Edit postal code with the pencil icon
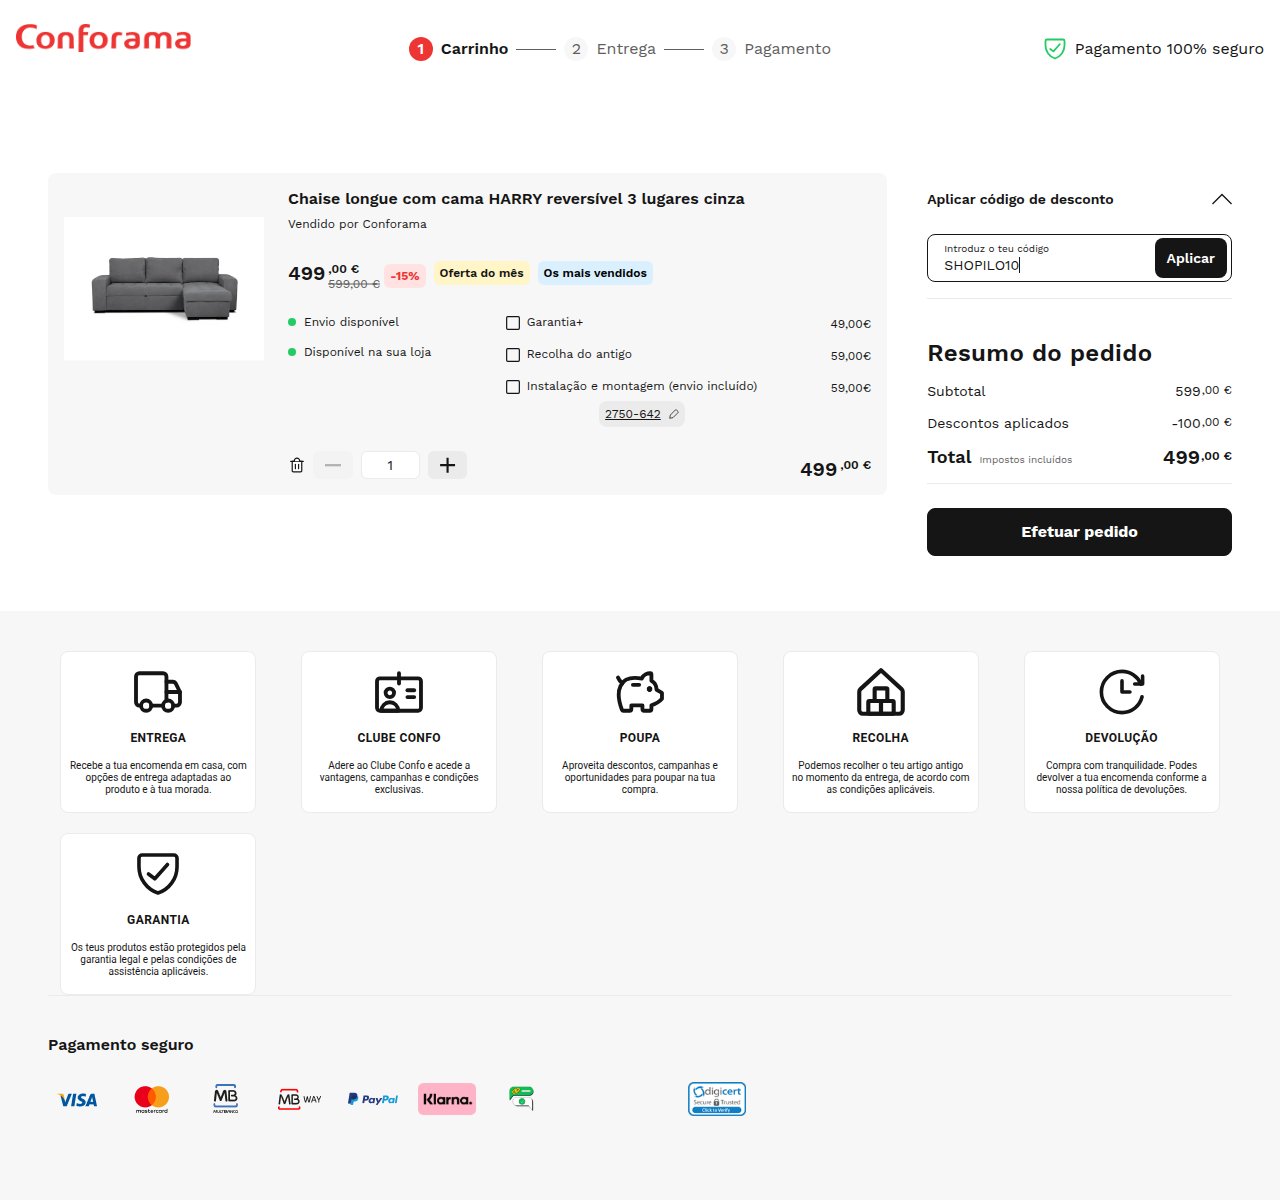Screen dimensions: 1280x1200 coord(674,414)
